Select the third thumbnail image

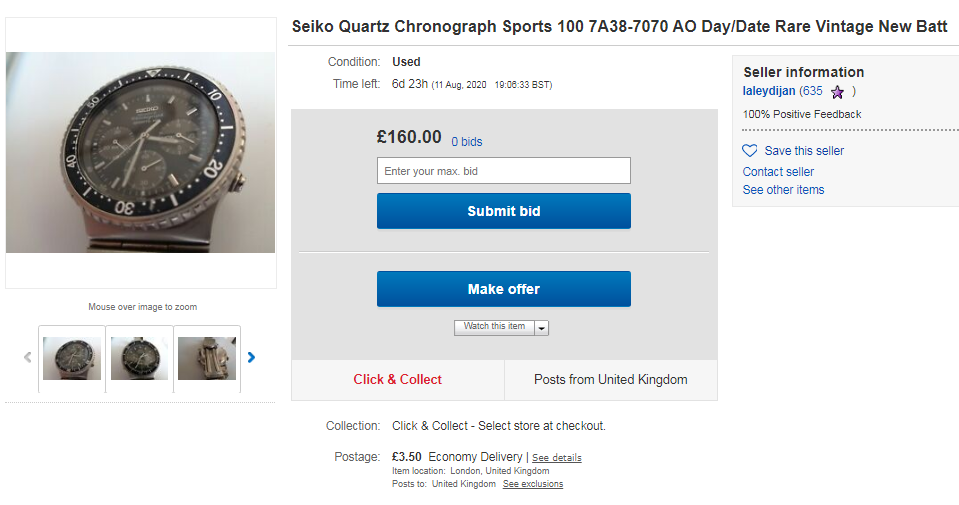click(x=207, y=358)
